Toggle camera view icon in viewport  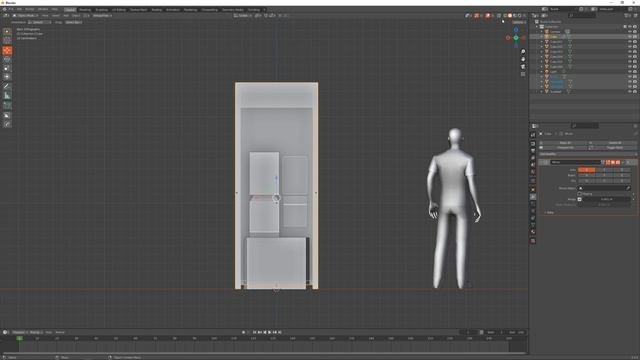(x=523, y=67)
